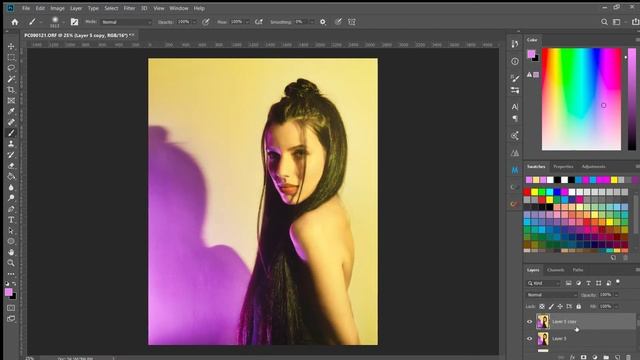The image size is (640, 360).
Task: Open the File menu
Action: 26,8
